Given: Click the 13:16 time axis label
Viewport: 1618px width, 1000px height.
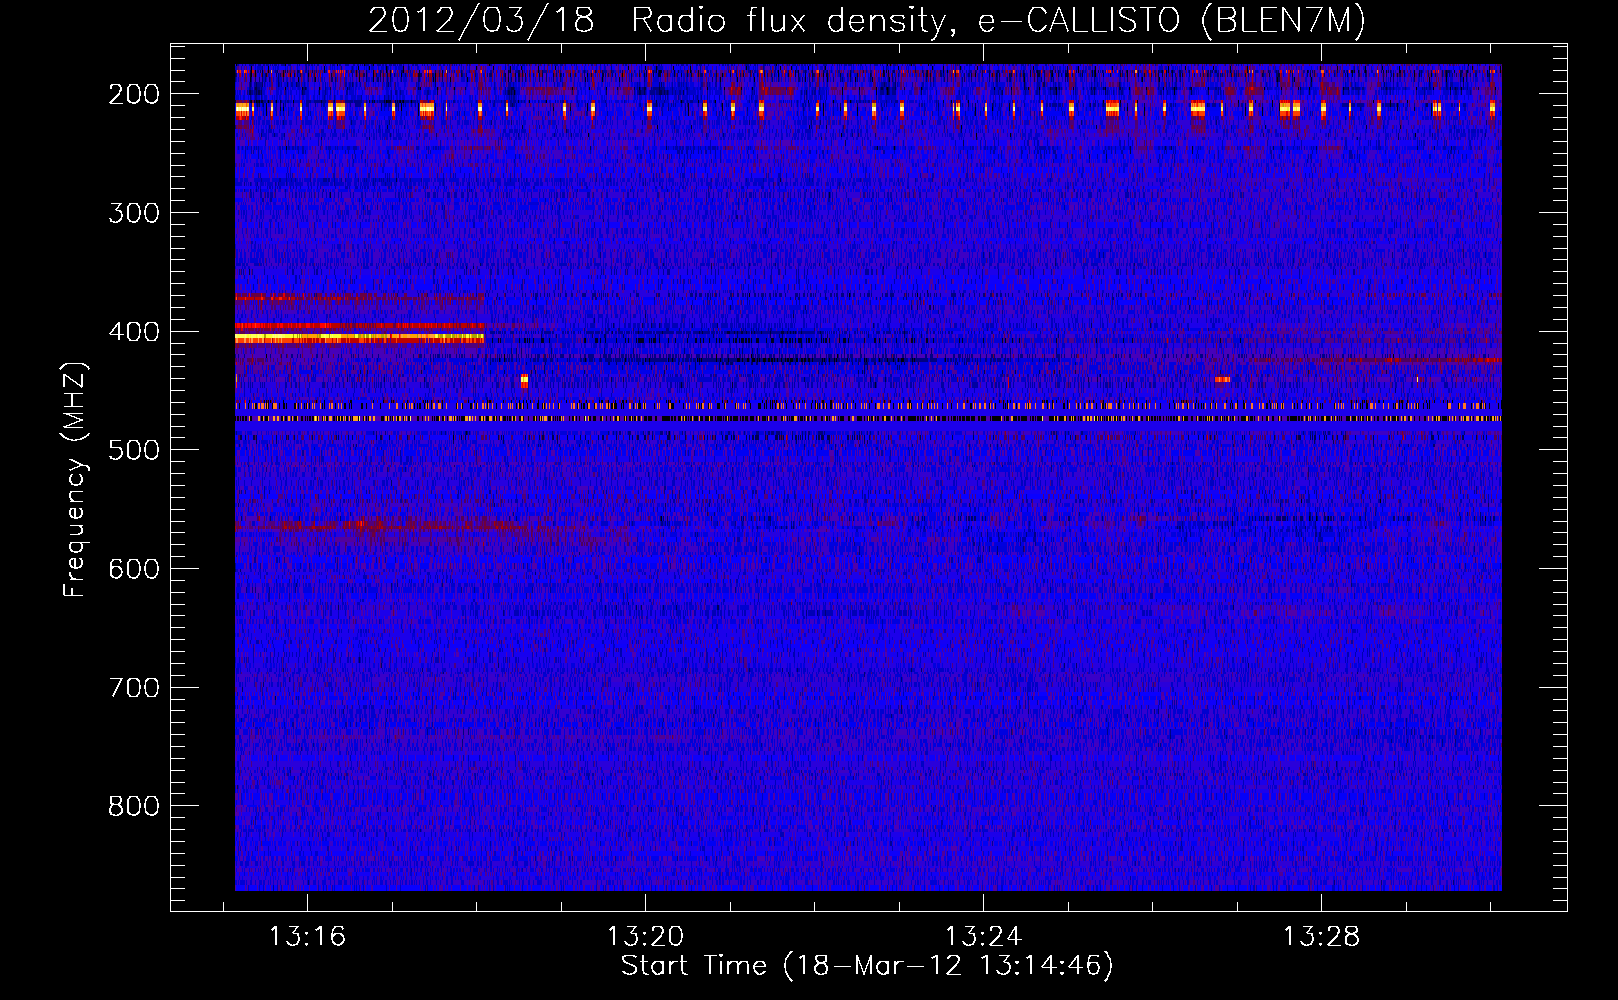Looking at the screenshot, I should pos(307,937).
